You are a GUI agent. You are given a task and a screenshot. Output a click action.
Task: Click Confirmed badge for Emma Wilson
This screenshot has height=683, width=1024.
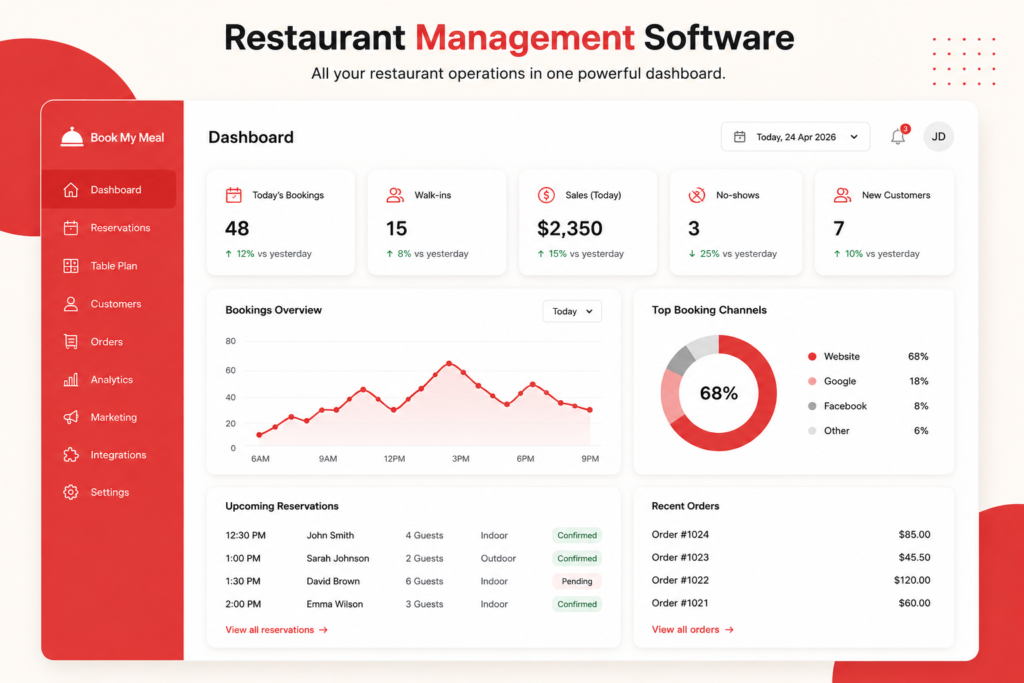coord(577,604)
